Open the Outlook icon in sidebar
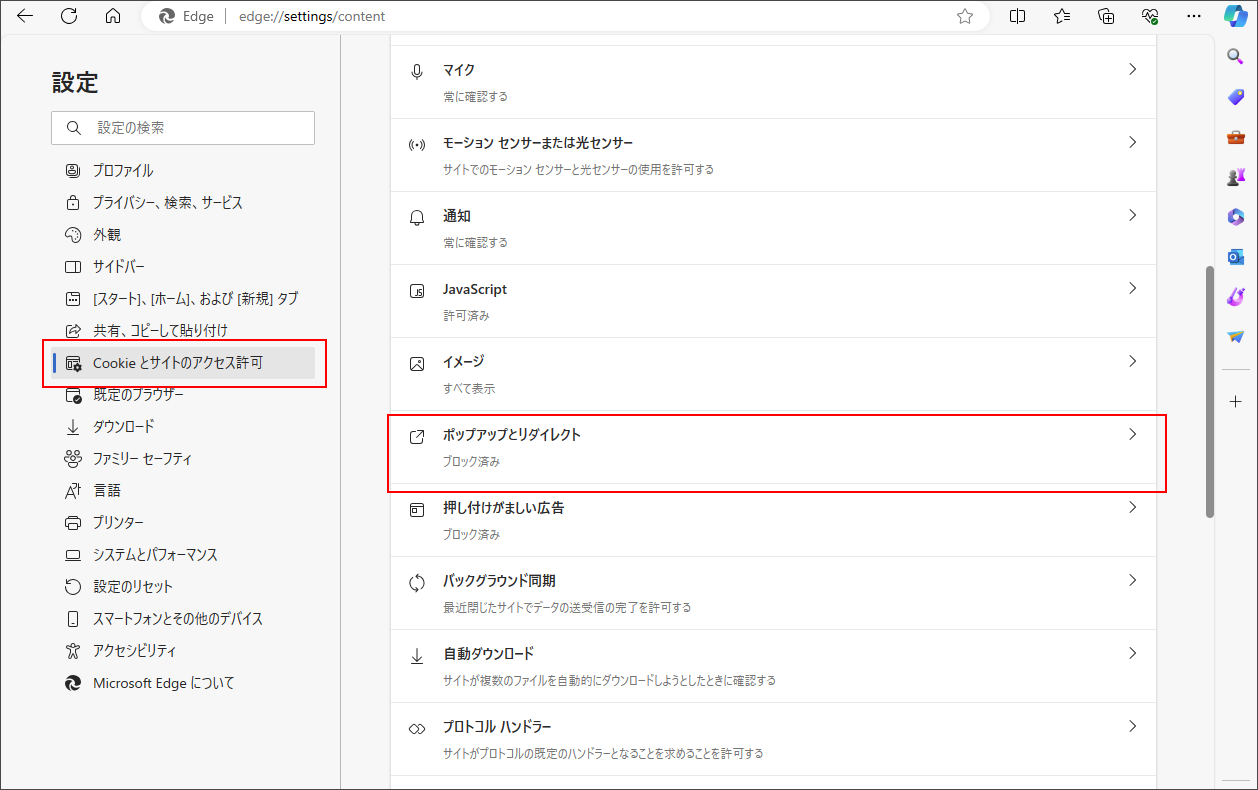 click(x=1236, y=257)
